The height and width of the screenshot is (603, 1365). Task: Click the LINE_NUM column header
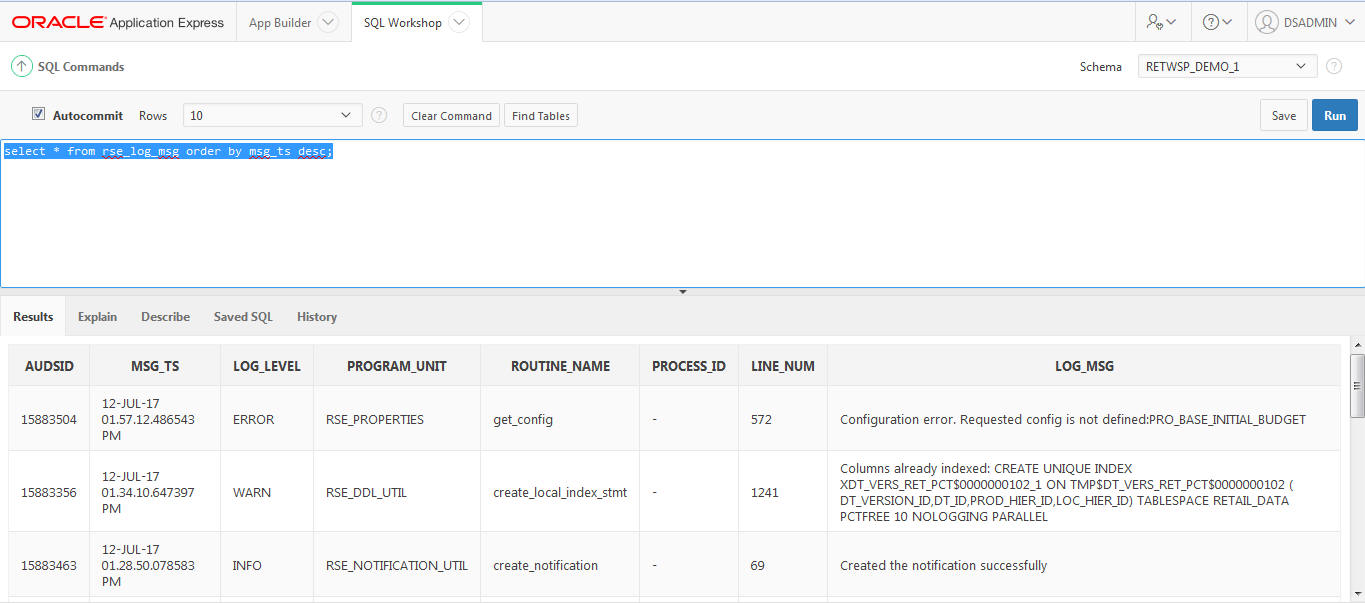coord(783,366)
